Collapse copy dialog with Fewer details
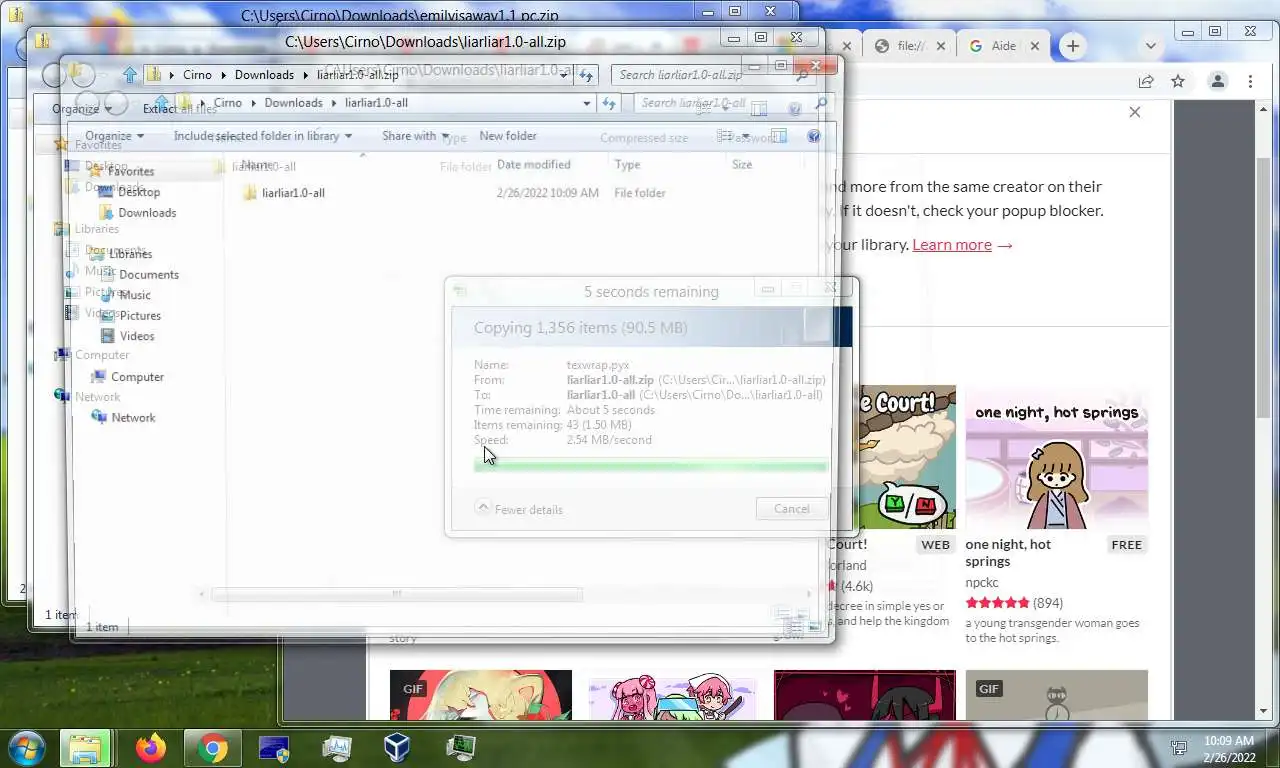This screenshot has width=1280, height=768. [519, 509]
